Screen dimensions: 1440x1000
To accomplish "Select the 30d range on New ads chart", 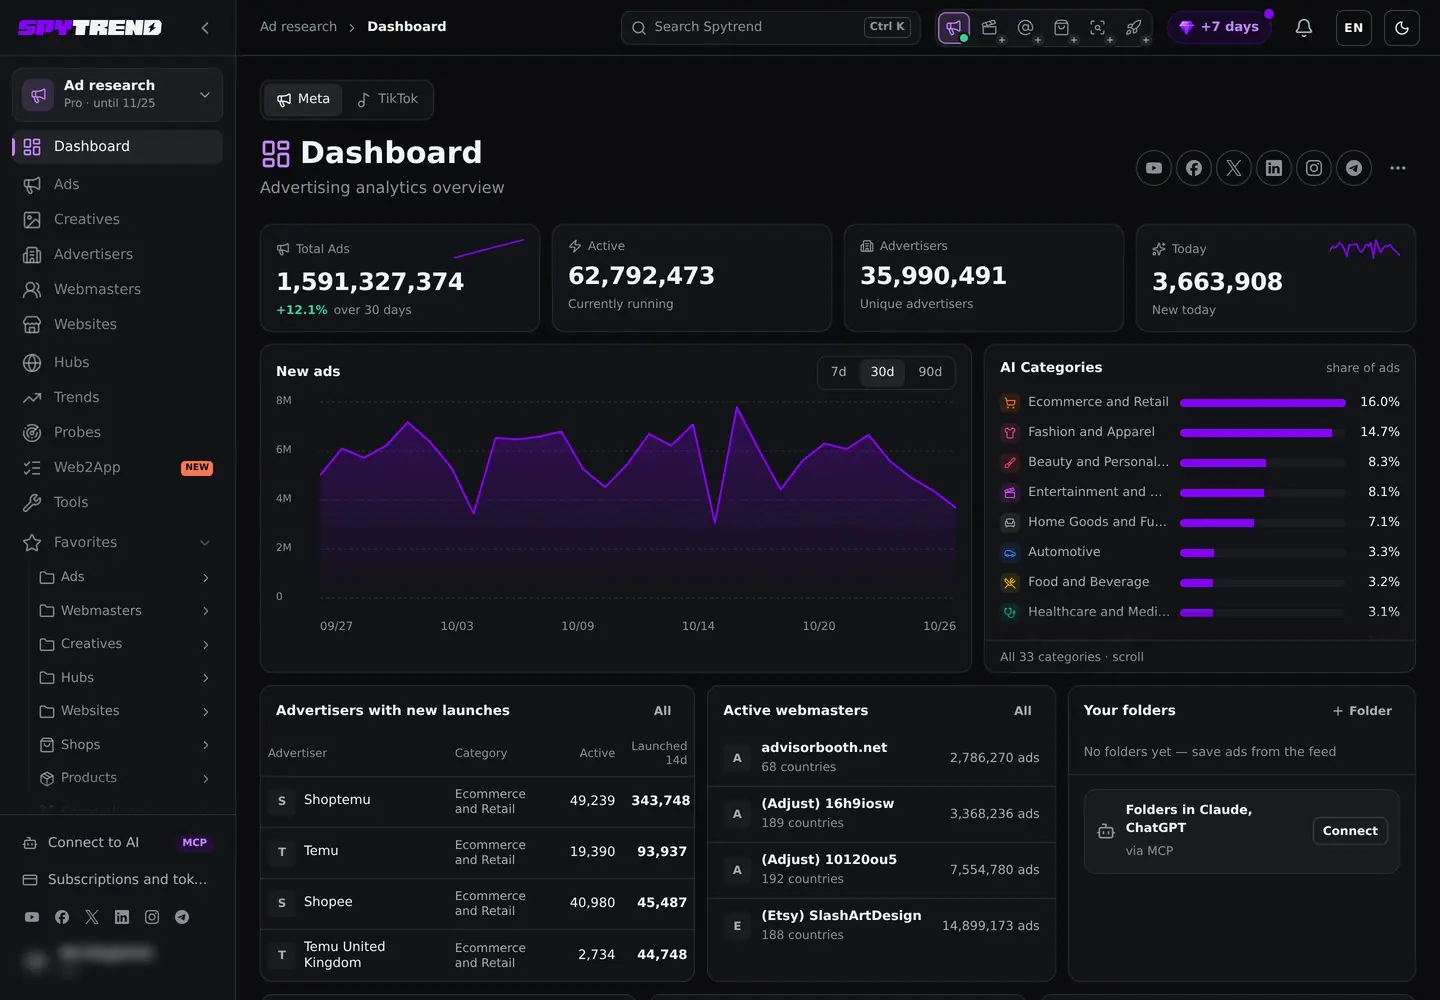I will (882, 372).
